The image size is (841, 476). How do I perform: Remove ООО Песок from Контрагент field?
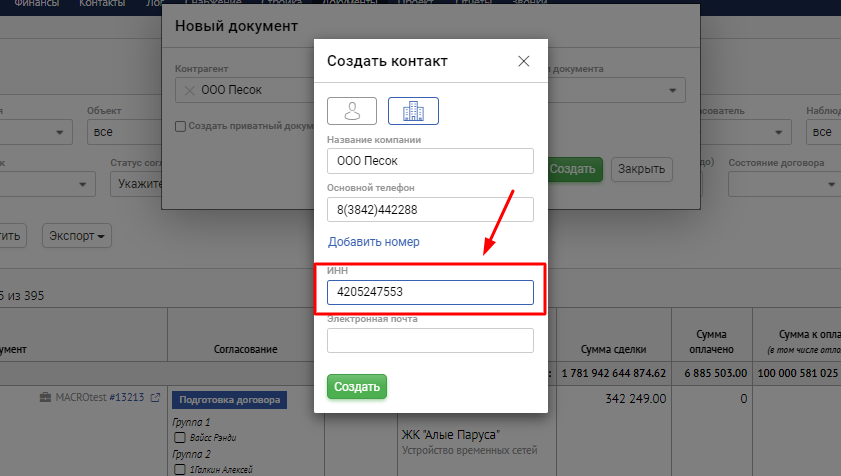[190, 90]
